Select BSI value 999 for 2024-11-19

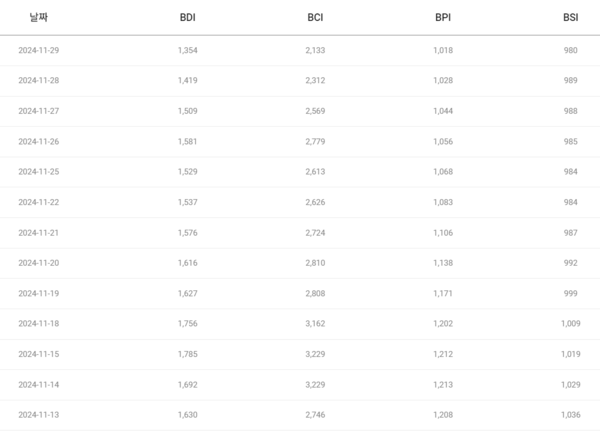coord(571,294)
